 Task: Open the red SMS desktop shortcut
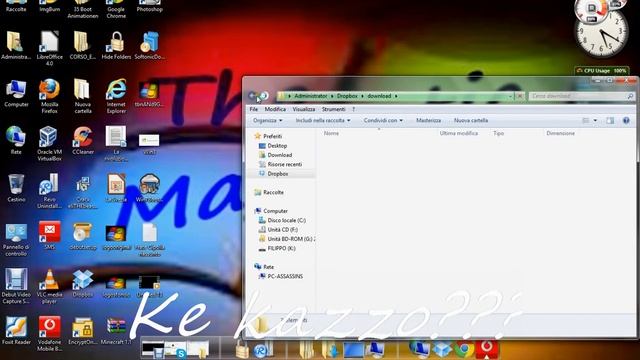pyautogui.click(x=49, y=236)
